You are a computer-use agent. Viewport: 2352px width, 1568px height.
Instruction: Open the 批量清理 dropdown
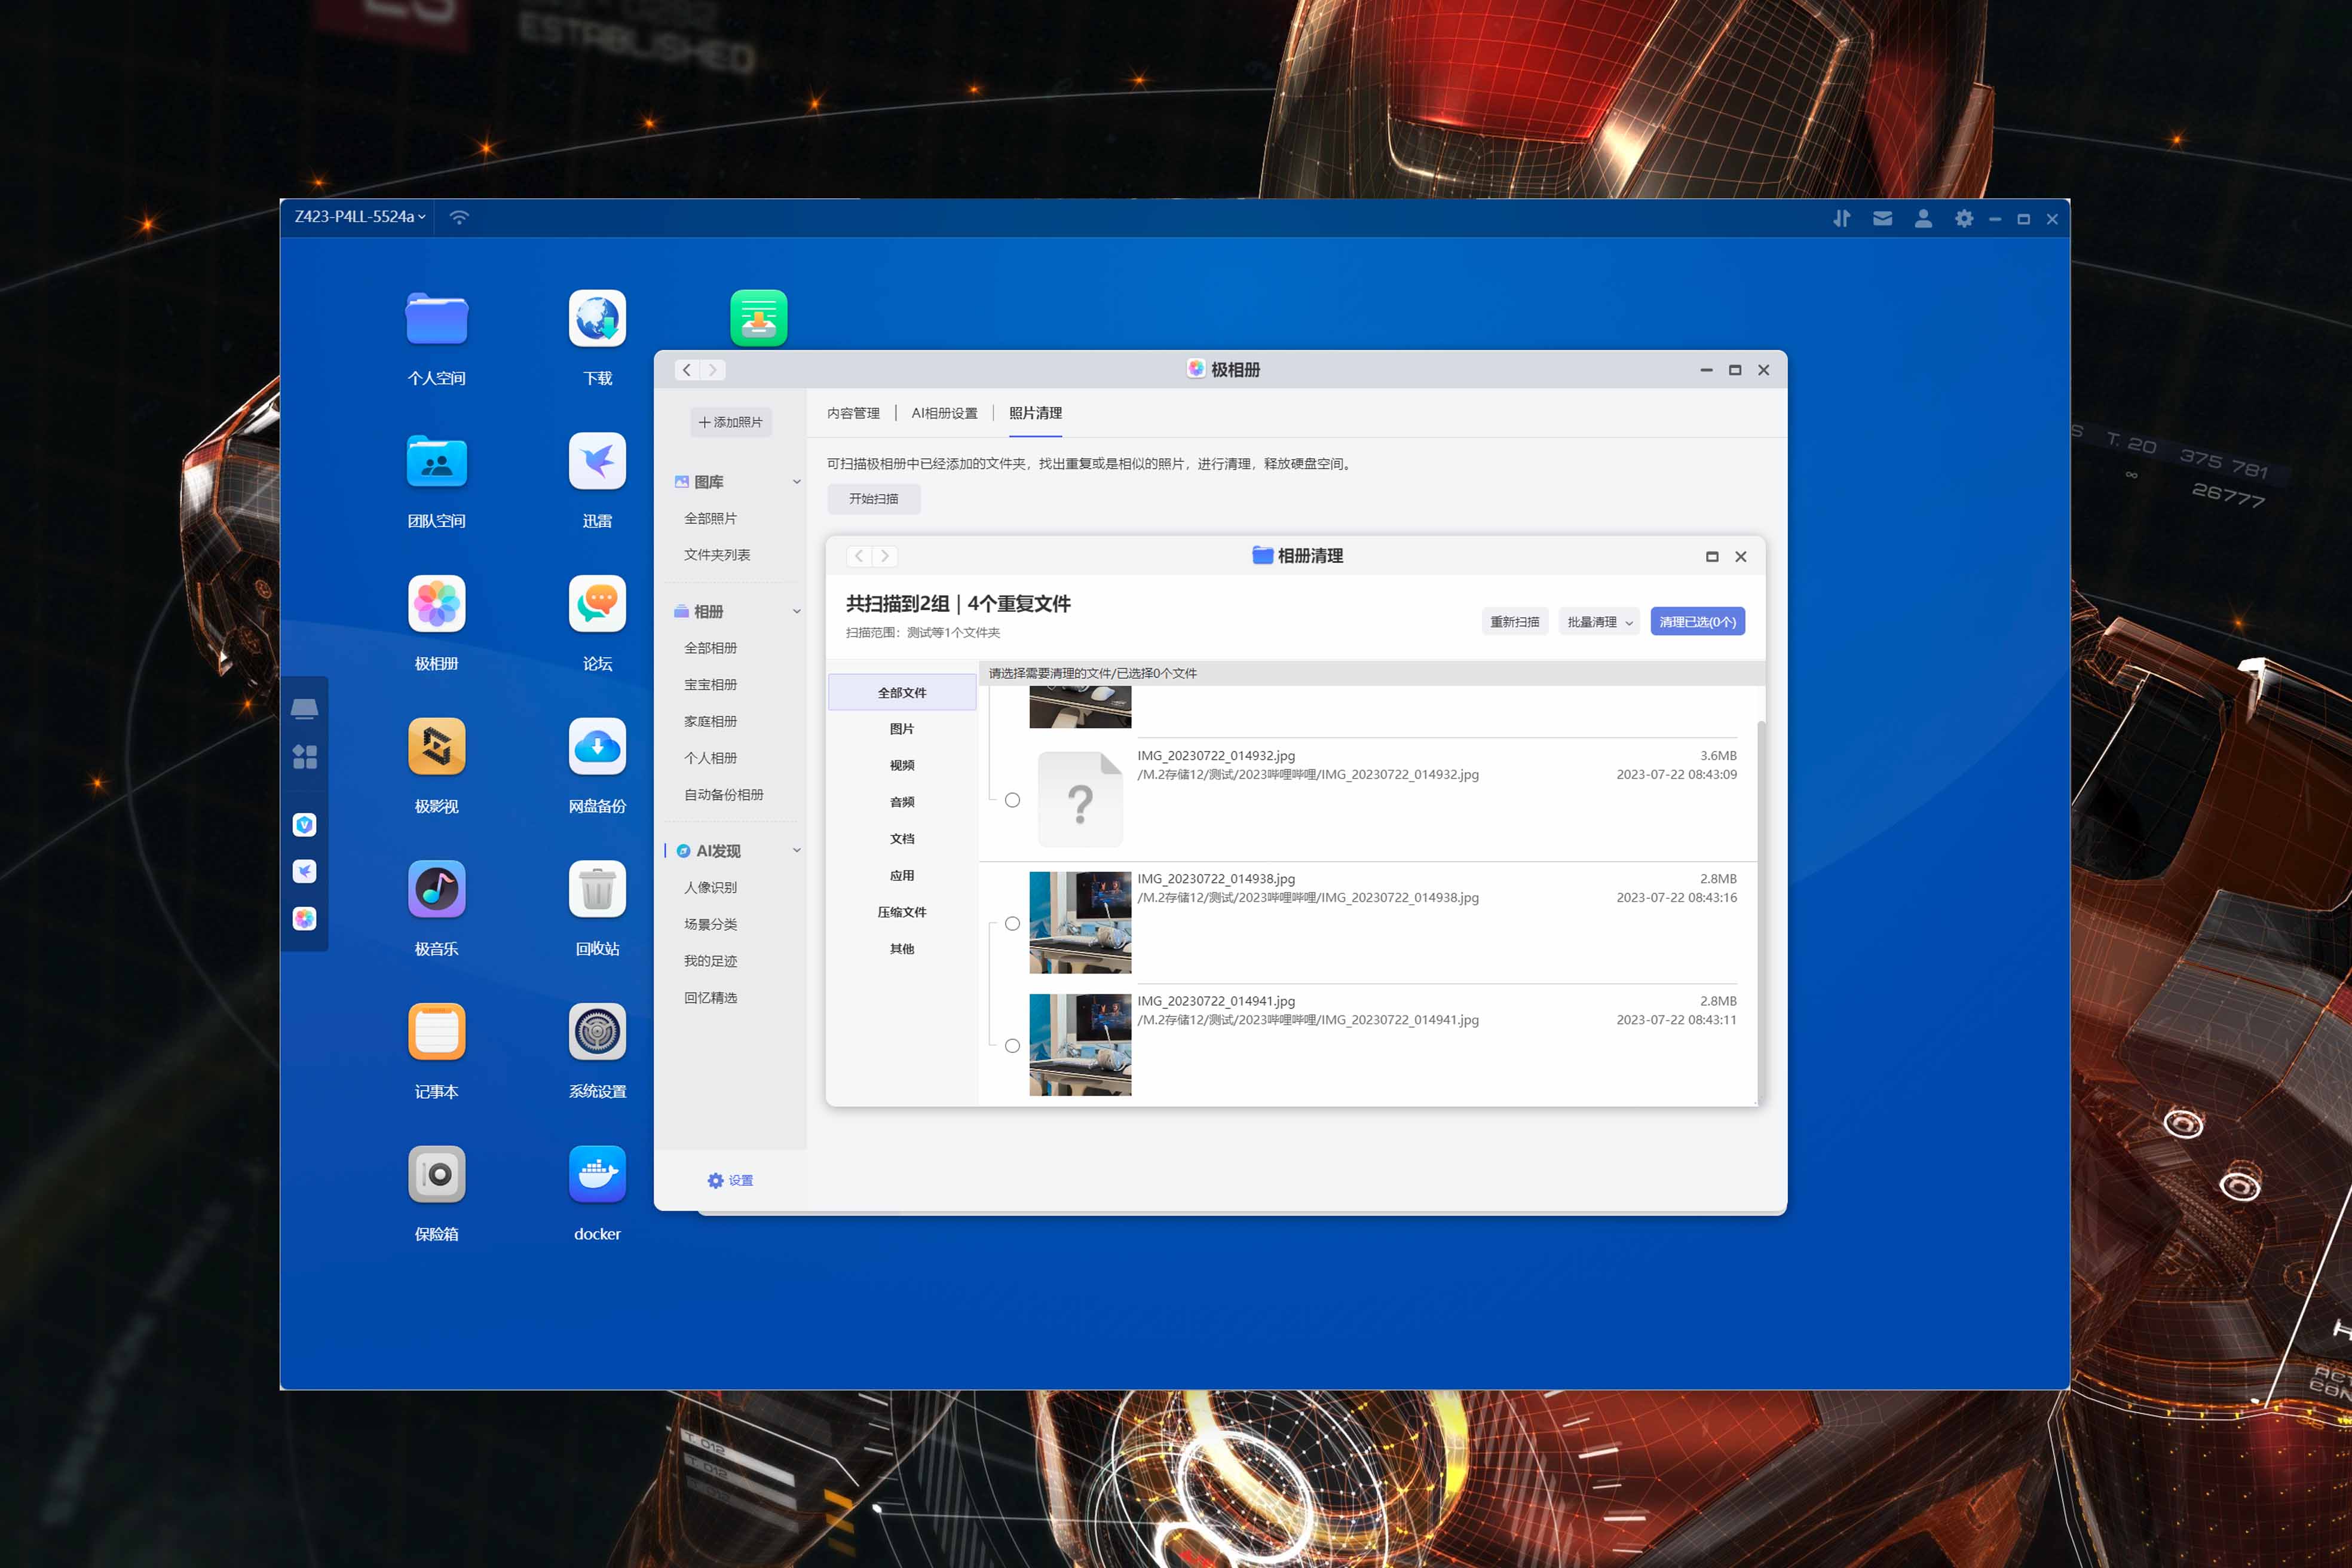[1598, 621]
